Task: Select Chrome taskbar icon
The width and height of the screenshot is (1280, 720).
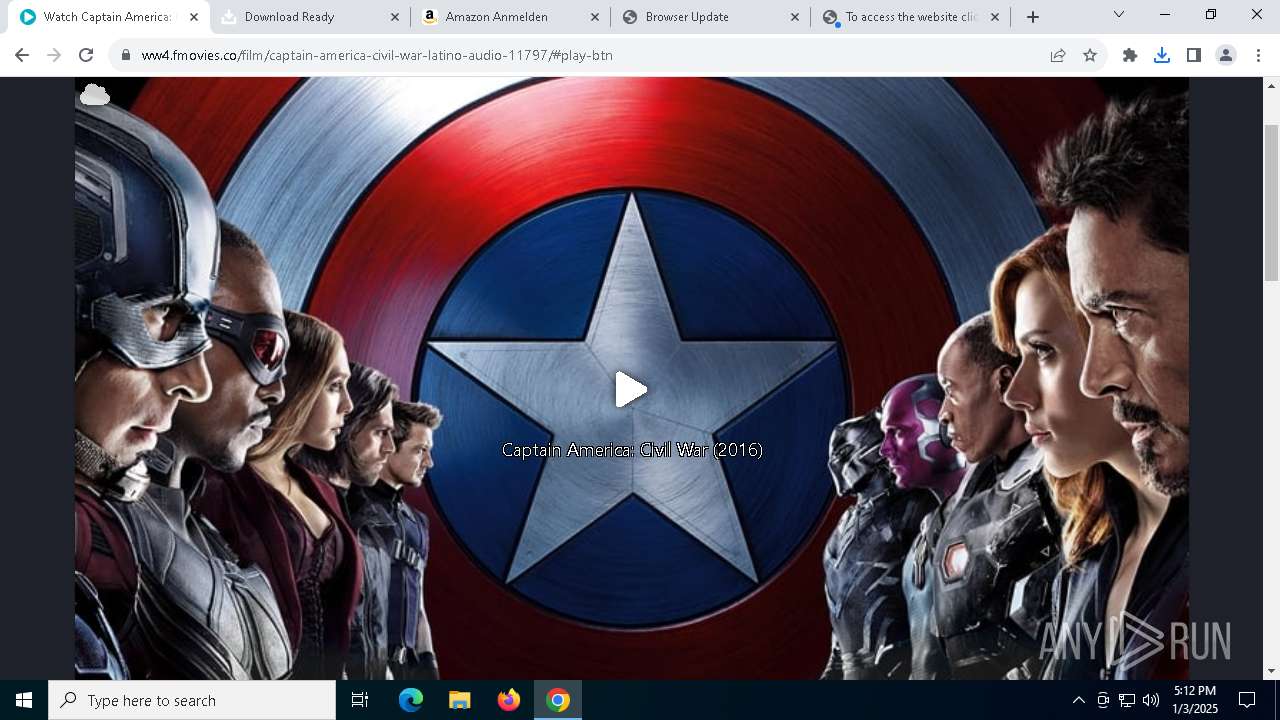Action: click(x=558, y=700)
